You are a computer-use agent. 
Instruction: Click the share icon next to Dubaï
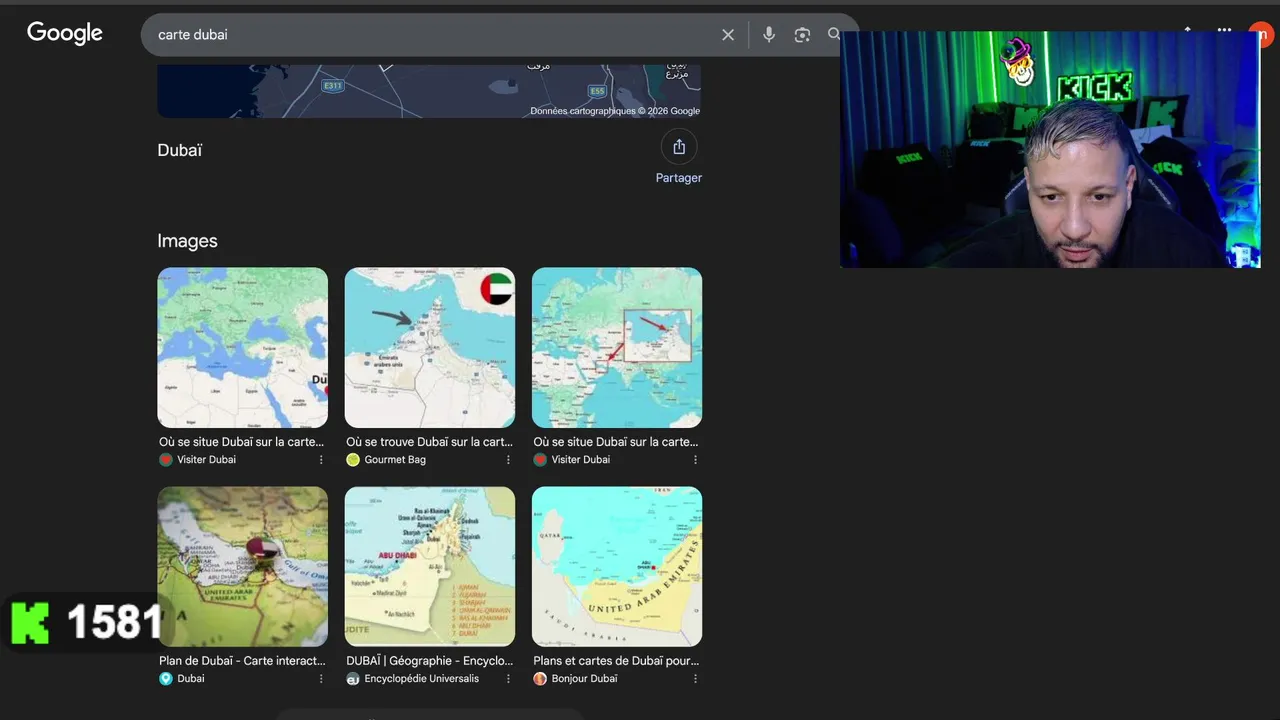click(x=679, y=147)
